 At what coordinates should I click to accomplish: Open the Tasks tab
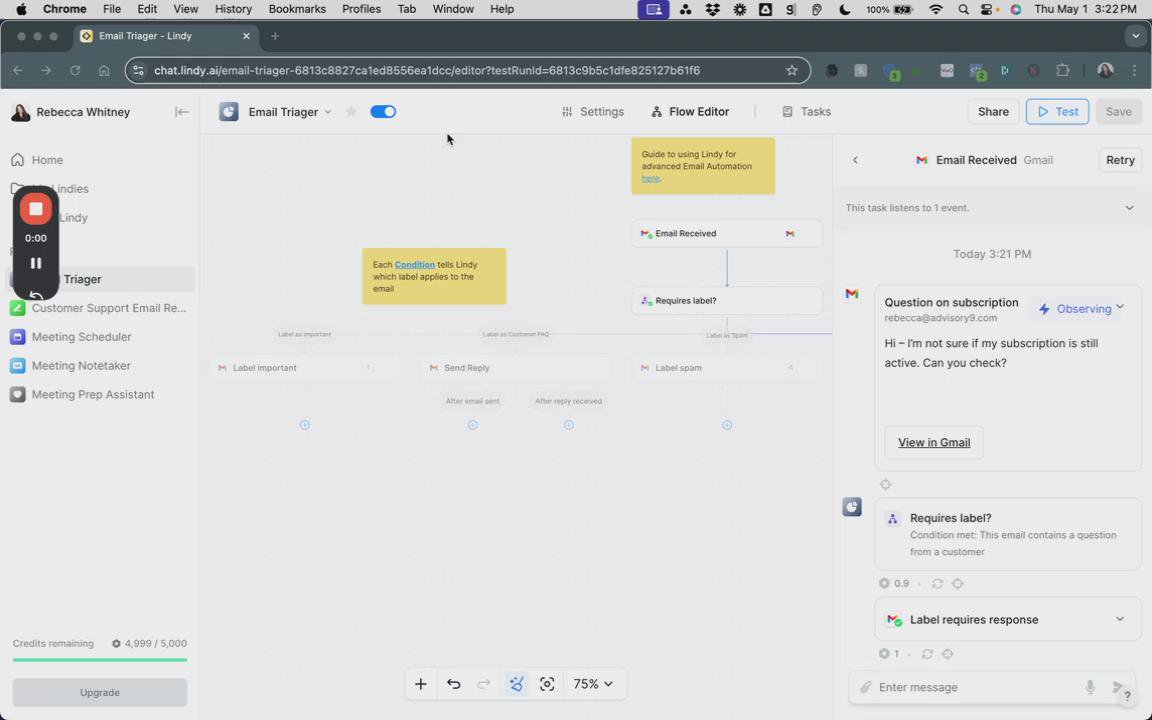pyautogui.click(x=807, y=112)
